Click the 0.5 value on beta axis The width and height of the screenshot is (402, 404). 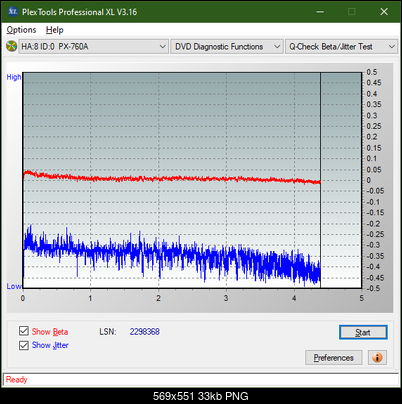click(372, 72)
